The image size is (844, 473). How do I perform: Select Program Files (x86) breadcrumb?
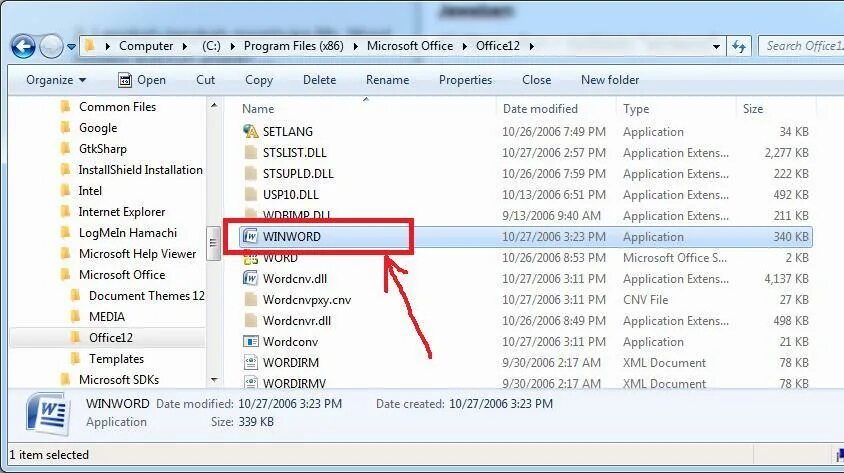tap(293, 46)
